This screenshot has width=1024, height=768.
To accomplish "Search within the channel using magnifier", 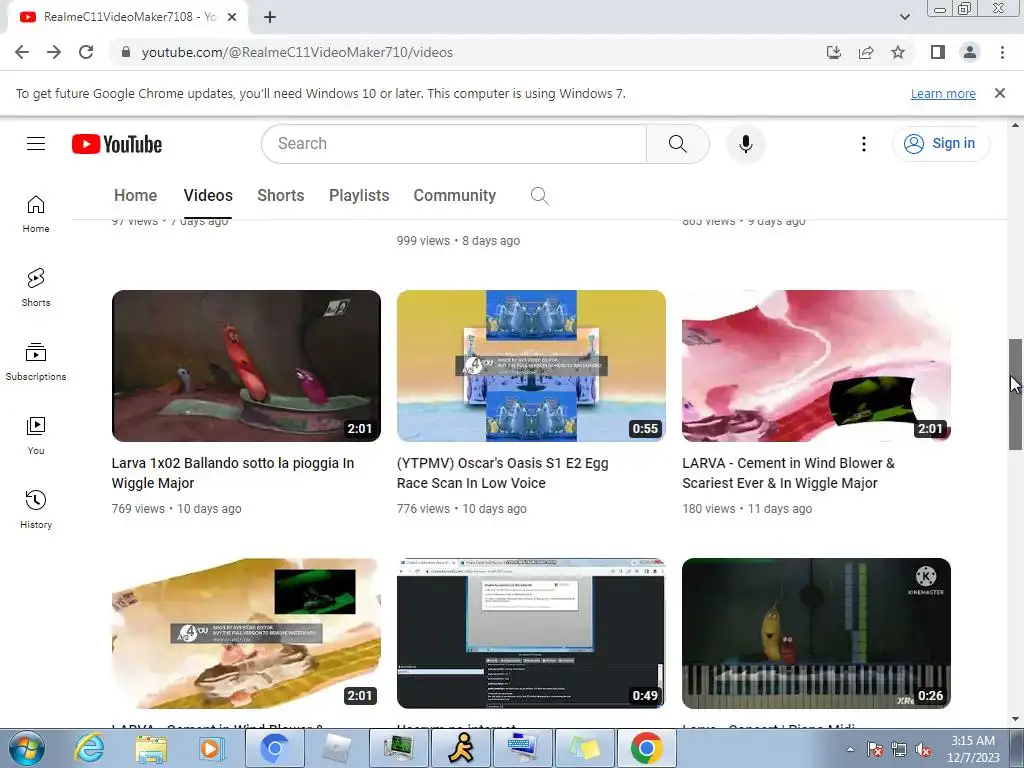I will click(539, 195).
